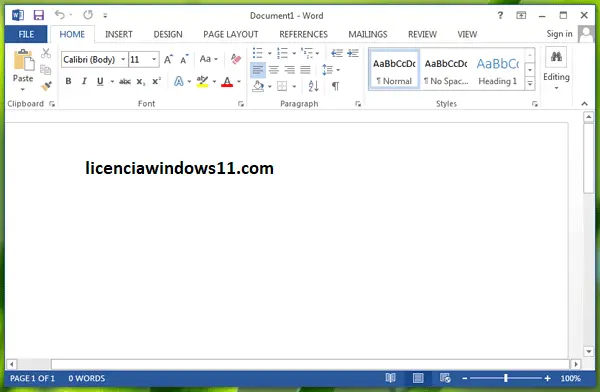
Task: Apply the Heading 1 style
Action: [x=497, y=70]
